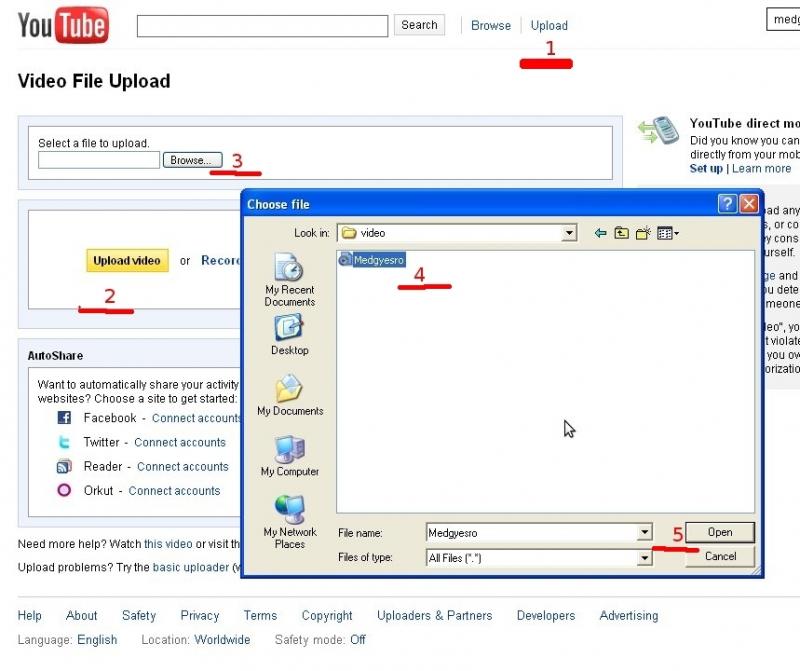Click the Orkut icon in AutoShare
This screenshot has width=800, height=671.
(x=64, y=490)
